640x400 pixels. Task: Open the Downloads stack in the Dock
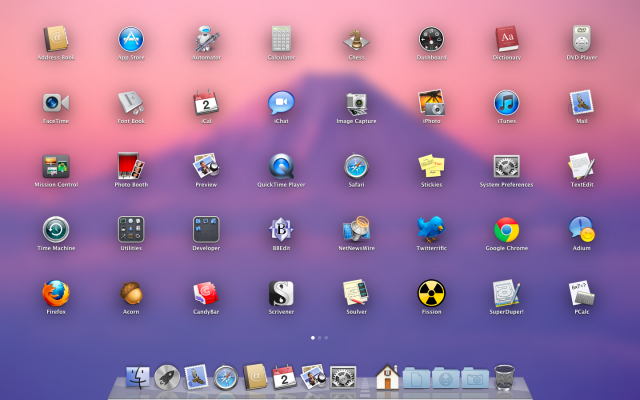coord(446,378)
